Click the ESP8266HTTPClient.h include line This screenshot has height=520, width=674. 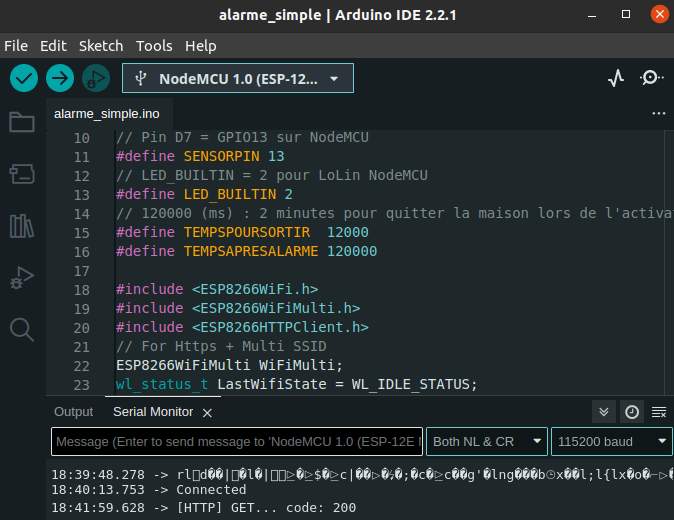click(x=242, y=327)
